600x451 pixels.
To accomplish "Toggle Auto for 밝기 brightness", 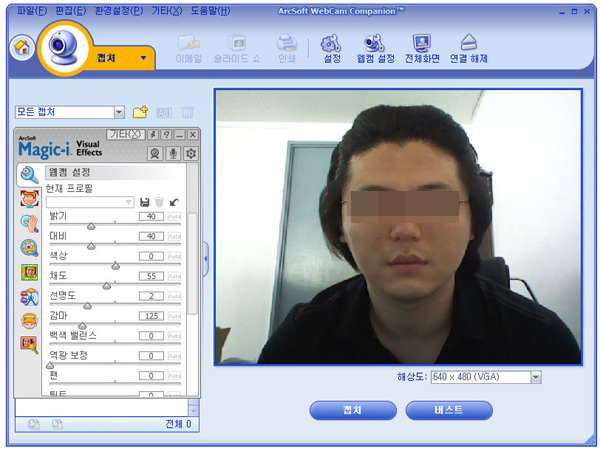I will pos(174,217).
